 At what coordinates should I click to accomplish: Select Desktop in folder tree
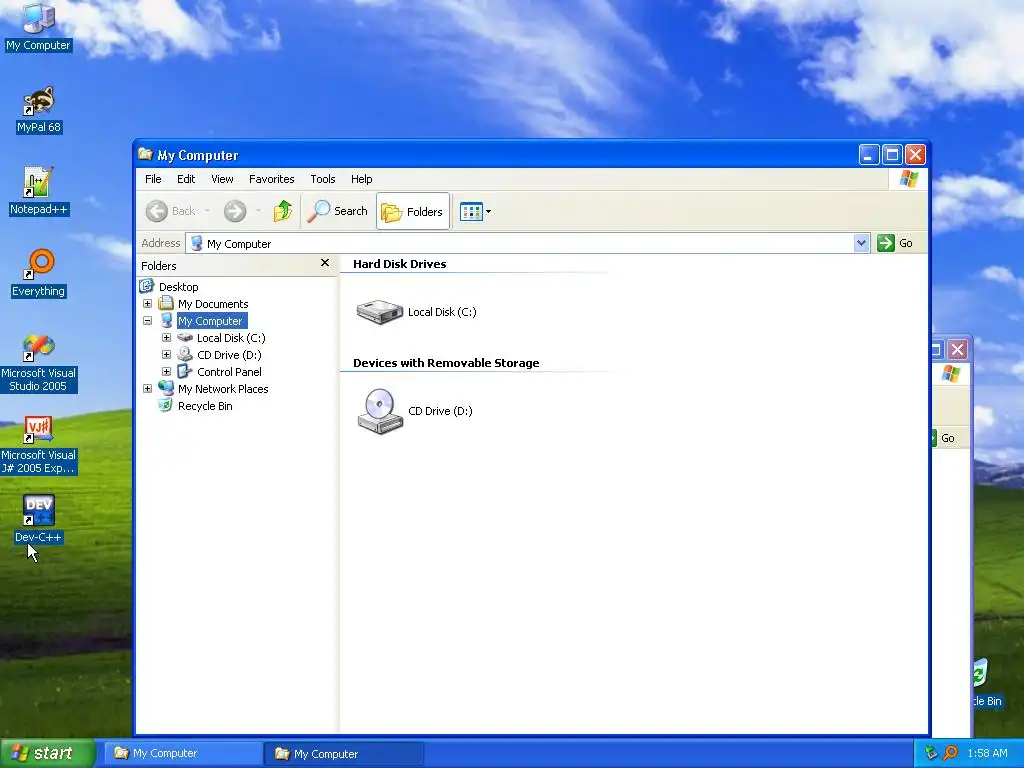pyautogui.click(x=178, y=287)
